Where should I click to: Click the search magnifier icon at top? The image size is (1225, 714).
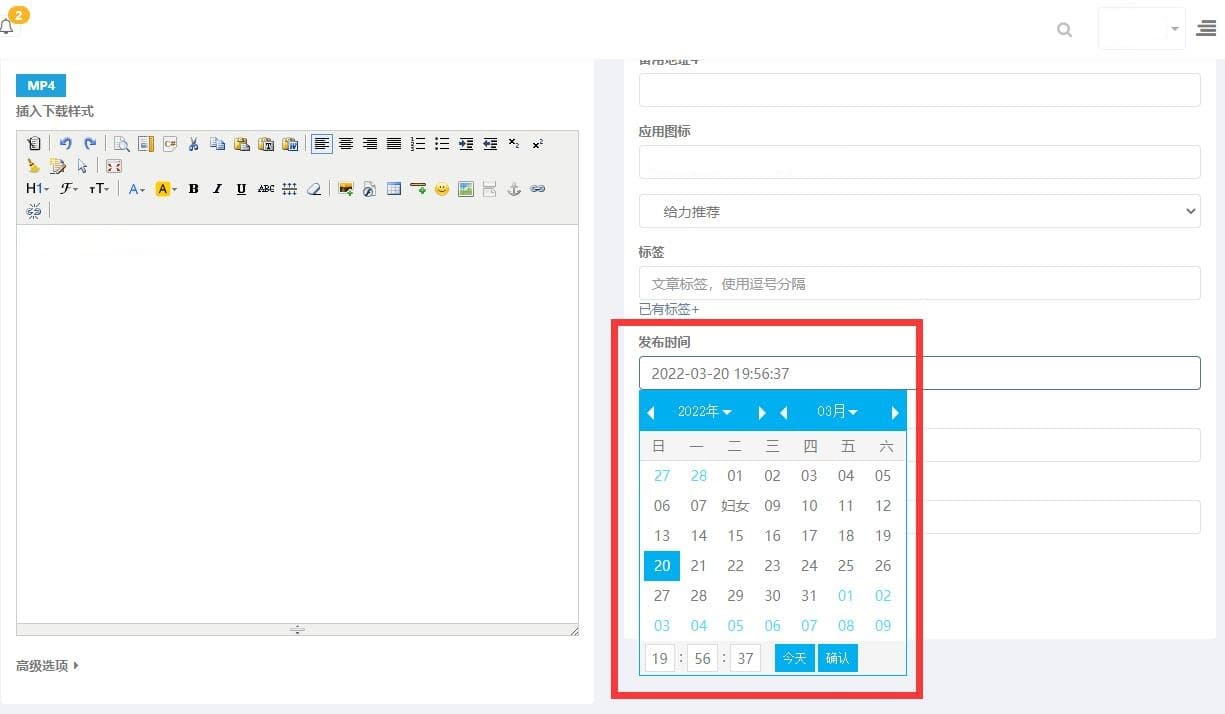pos(1064,30)
